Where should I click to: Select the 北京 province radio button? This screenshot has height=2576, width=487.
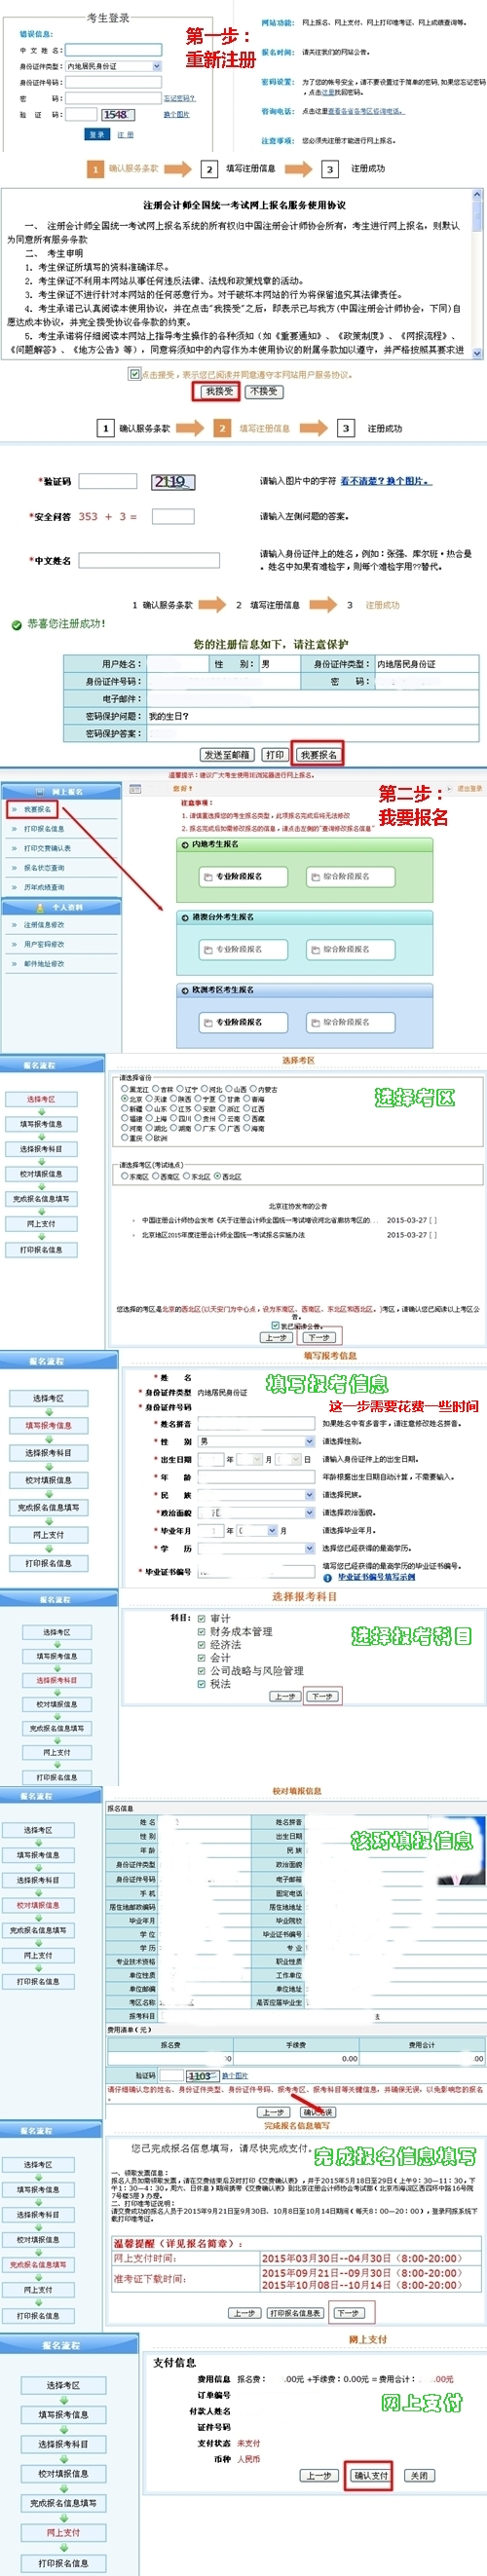[x=124, y=1098]
